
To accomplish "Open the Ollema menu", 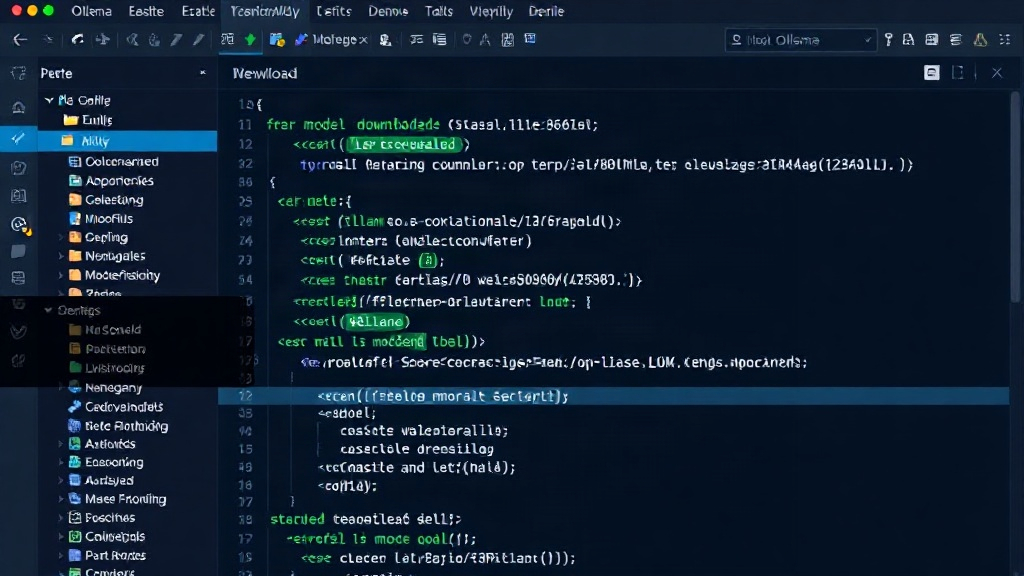I will pyautogui.click(x=91, y=11).
